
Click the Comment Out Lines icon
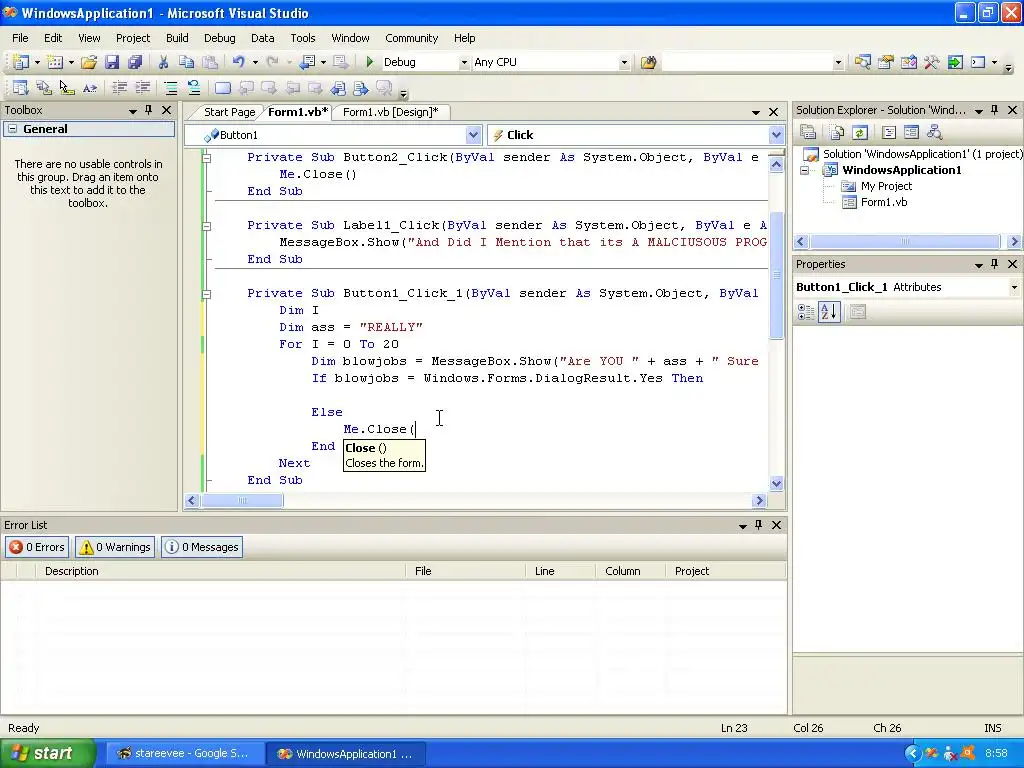click(x=170, y=88)
